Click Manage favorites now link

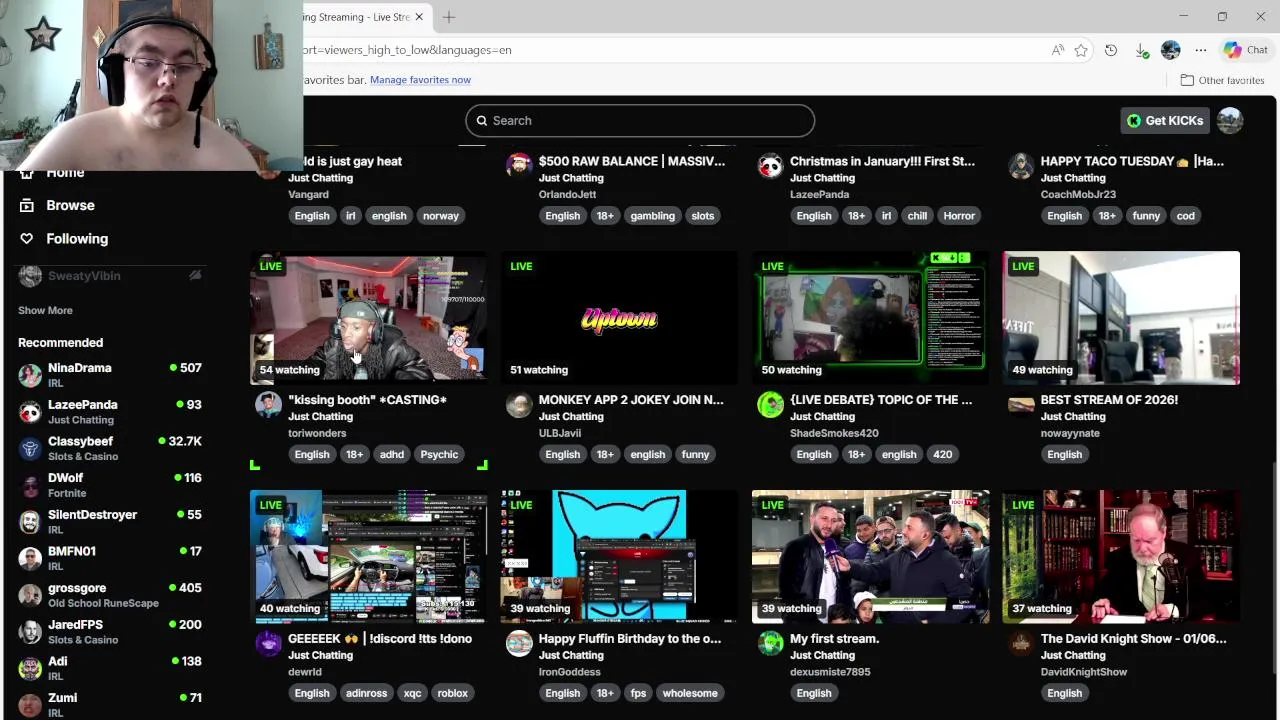pyautogui.click(x=420, y=80)
